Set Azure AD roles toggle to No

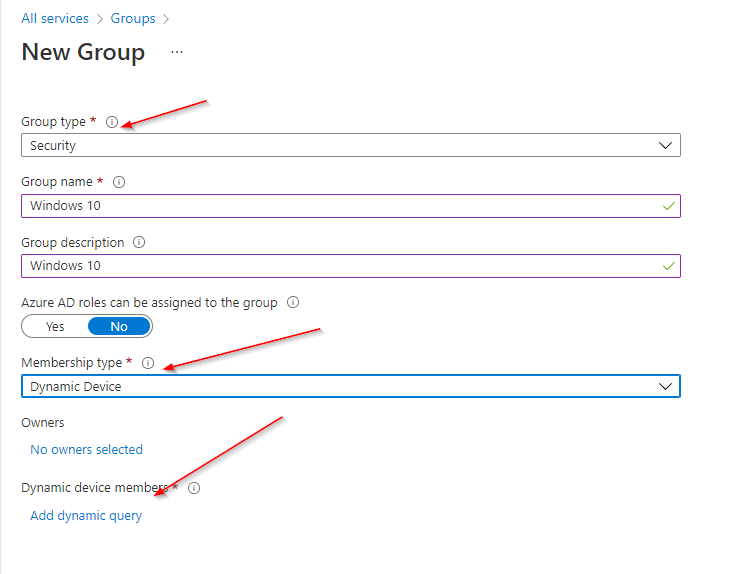pos(119,326)
